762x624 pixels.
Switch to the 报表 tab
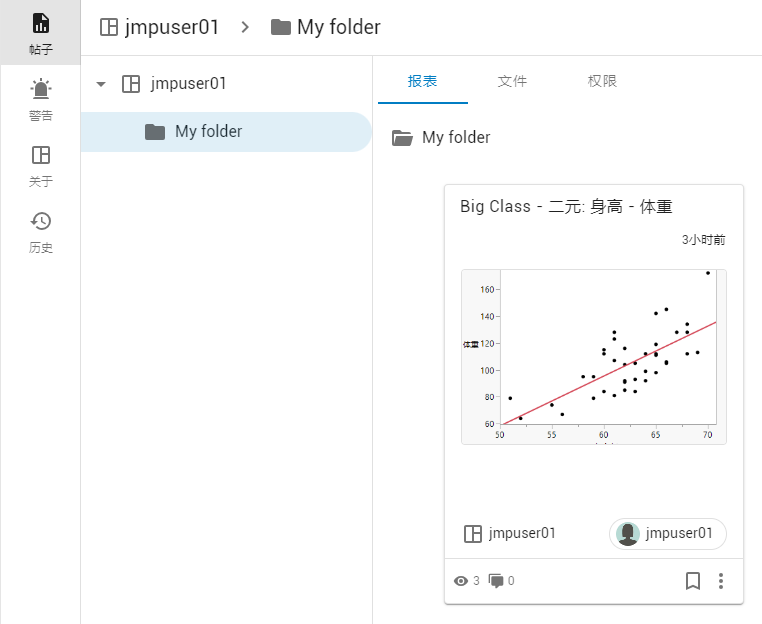tap(423, 81)
